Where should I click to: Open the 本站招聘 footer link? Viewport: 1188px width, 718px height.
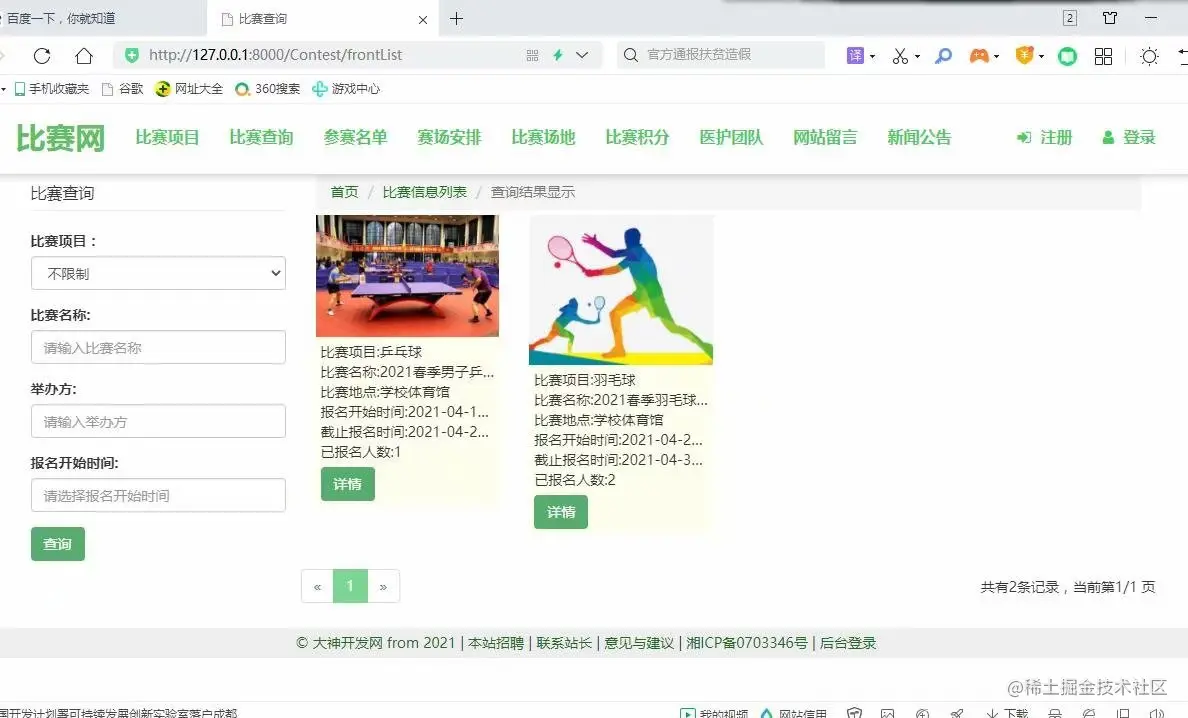(496, 643)
